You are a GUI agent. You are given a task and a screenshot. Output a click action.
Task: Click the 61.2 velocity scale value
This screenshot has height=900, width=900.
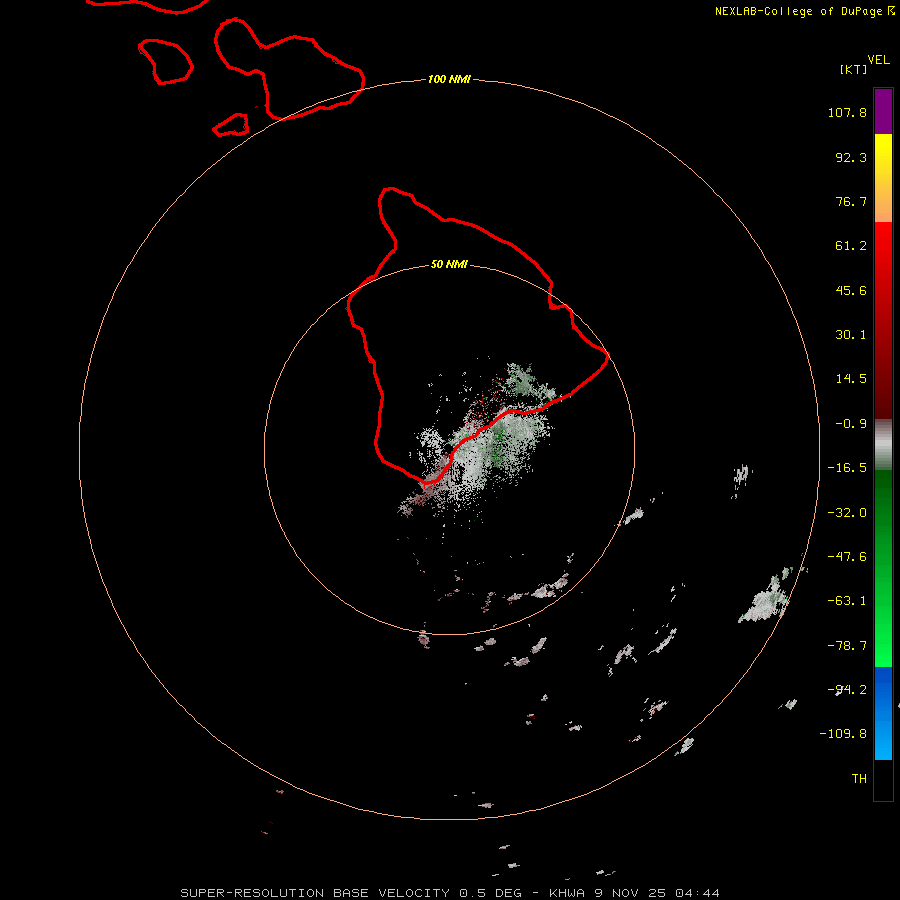[851, 246]
